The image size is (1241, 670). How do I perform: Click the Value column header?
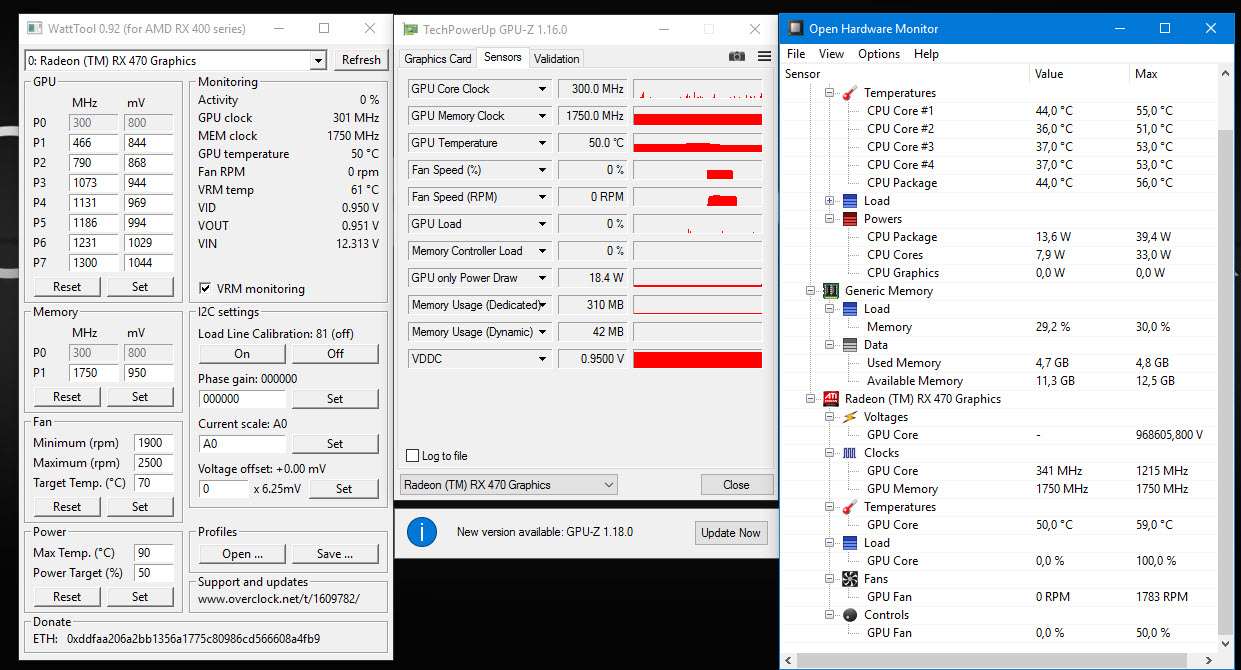tap(1078, 74)
